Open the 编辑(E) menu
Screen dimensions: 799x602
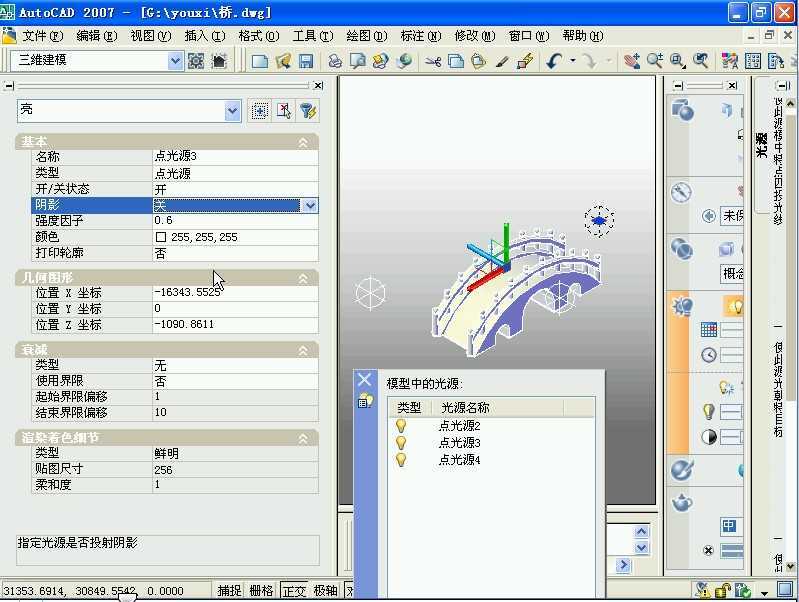pyautogui.click(x=97, y=36)
